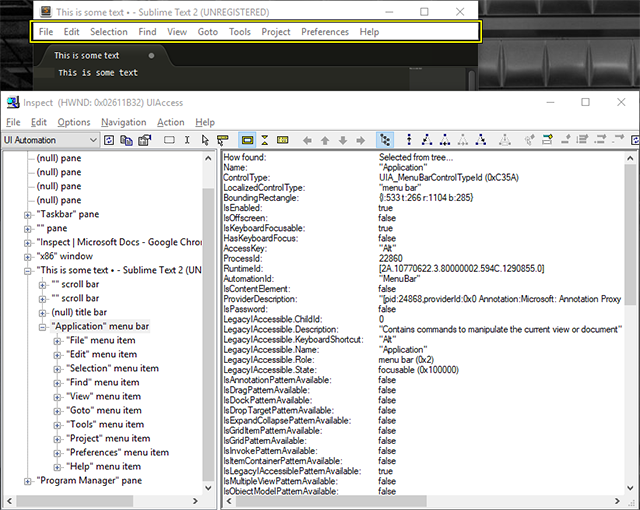Viewport: 640px width, 510px height.
Task: Collapse the "Application" menu bar node
Action: [42, 327]
